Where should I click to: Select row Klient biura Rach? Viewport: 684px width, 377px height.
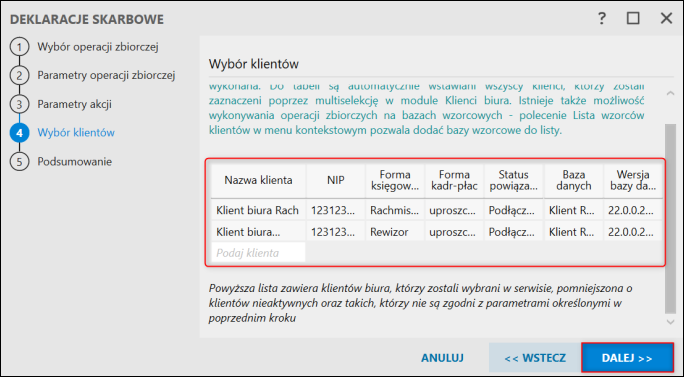(x=437, y=210)
